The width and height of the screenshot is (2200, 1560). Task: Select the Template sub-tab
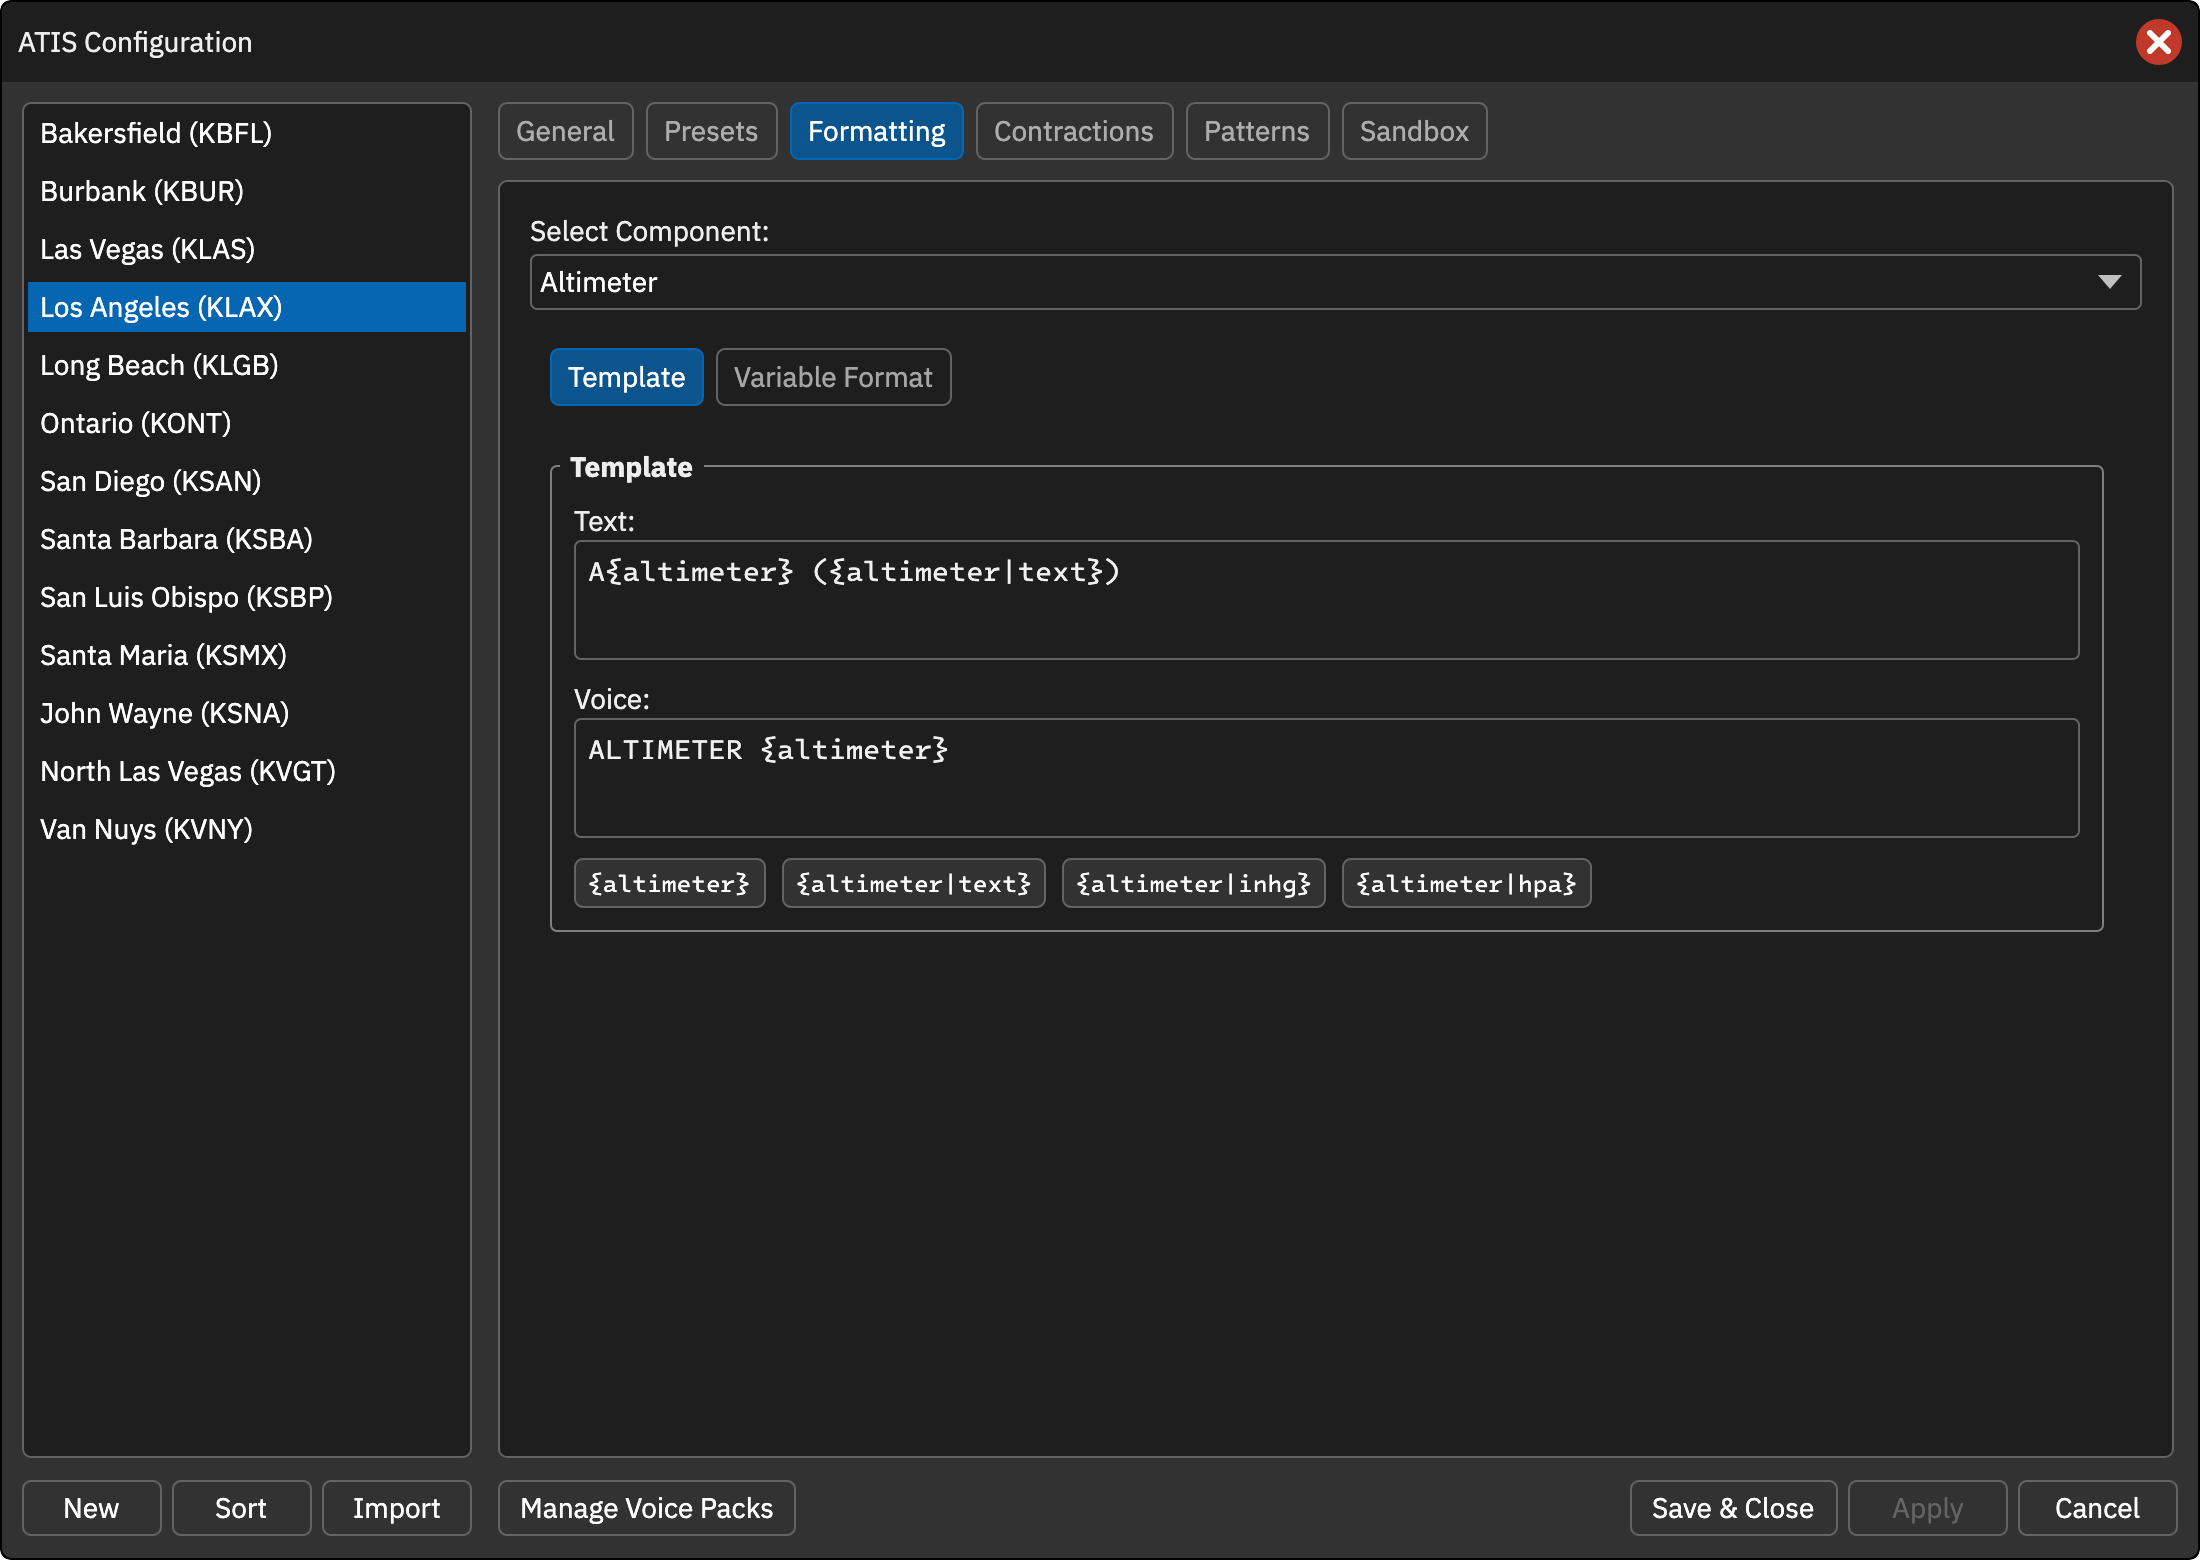(x=626, y=377)
